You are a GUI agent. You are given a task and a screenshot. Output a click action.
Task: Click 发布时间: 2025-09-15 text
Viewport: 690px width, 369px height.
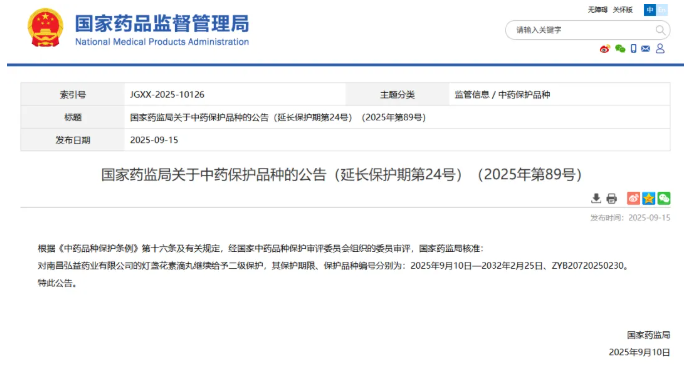tap(630, 218)
